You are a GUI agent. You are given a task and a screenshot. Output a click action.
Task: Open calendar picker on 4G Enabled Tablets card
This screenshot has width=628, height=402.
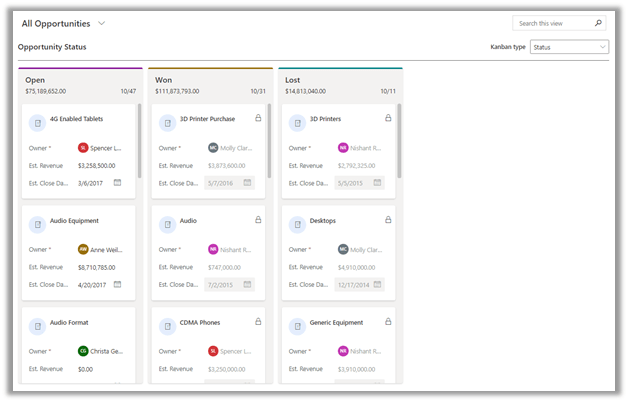click(117, 183)
